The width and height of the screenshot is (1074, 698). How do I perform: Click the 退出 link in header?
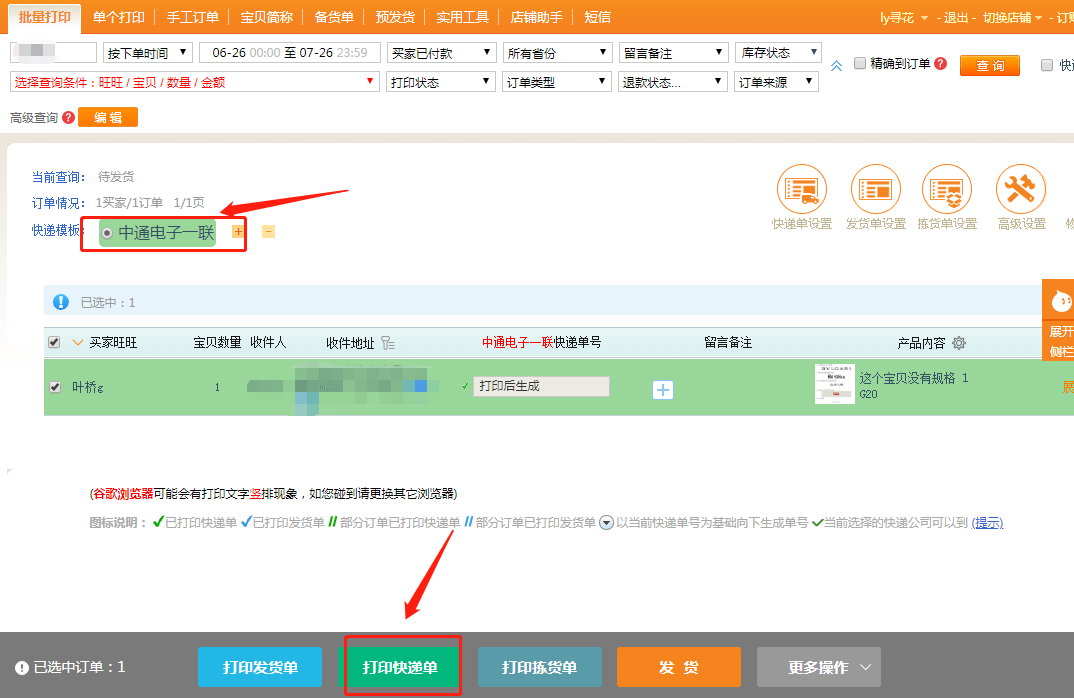956,18
